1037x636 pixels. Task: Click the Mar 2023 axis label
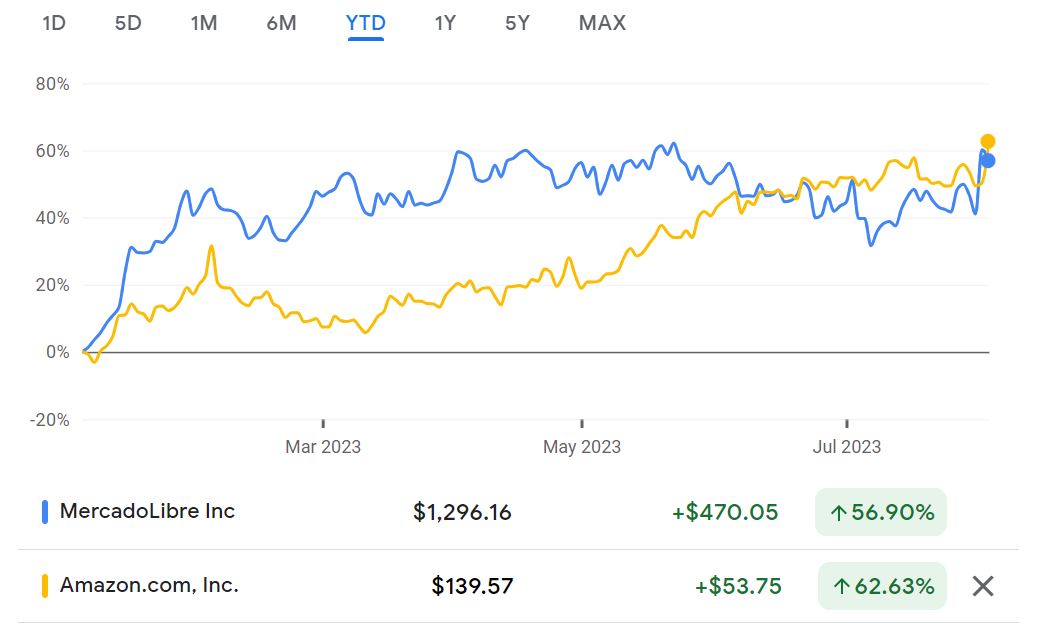(x=323, y=447)
